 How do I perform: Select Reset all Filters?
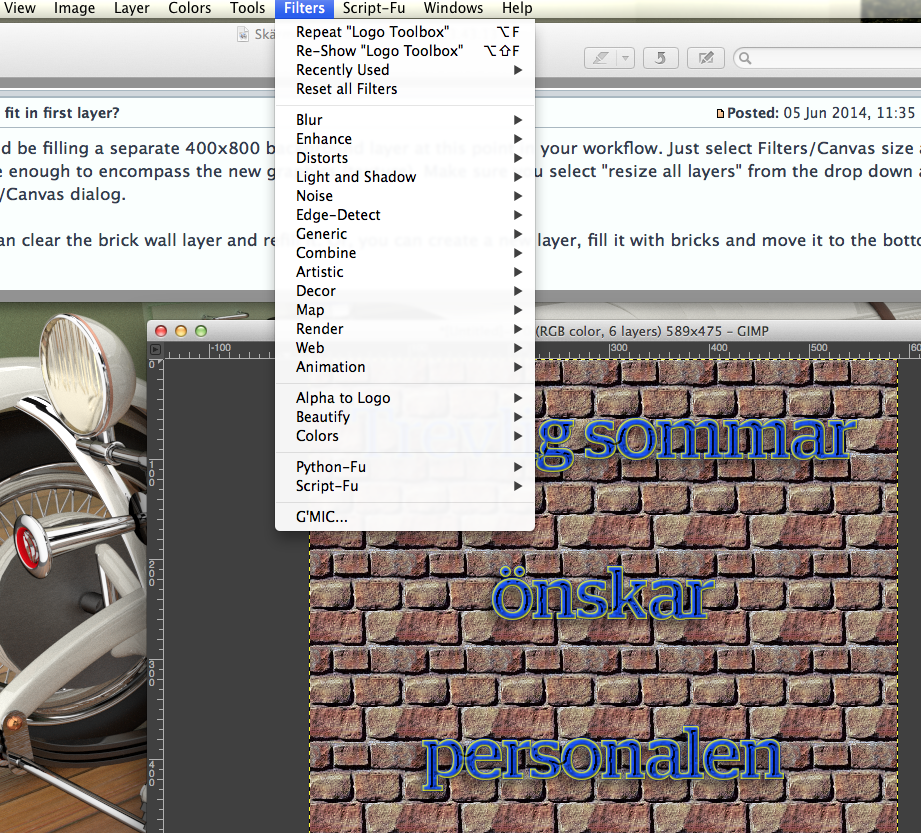[405, 89]
